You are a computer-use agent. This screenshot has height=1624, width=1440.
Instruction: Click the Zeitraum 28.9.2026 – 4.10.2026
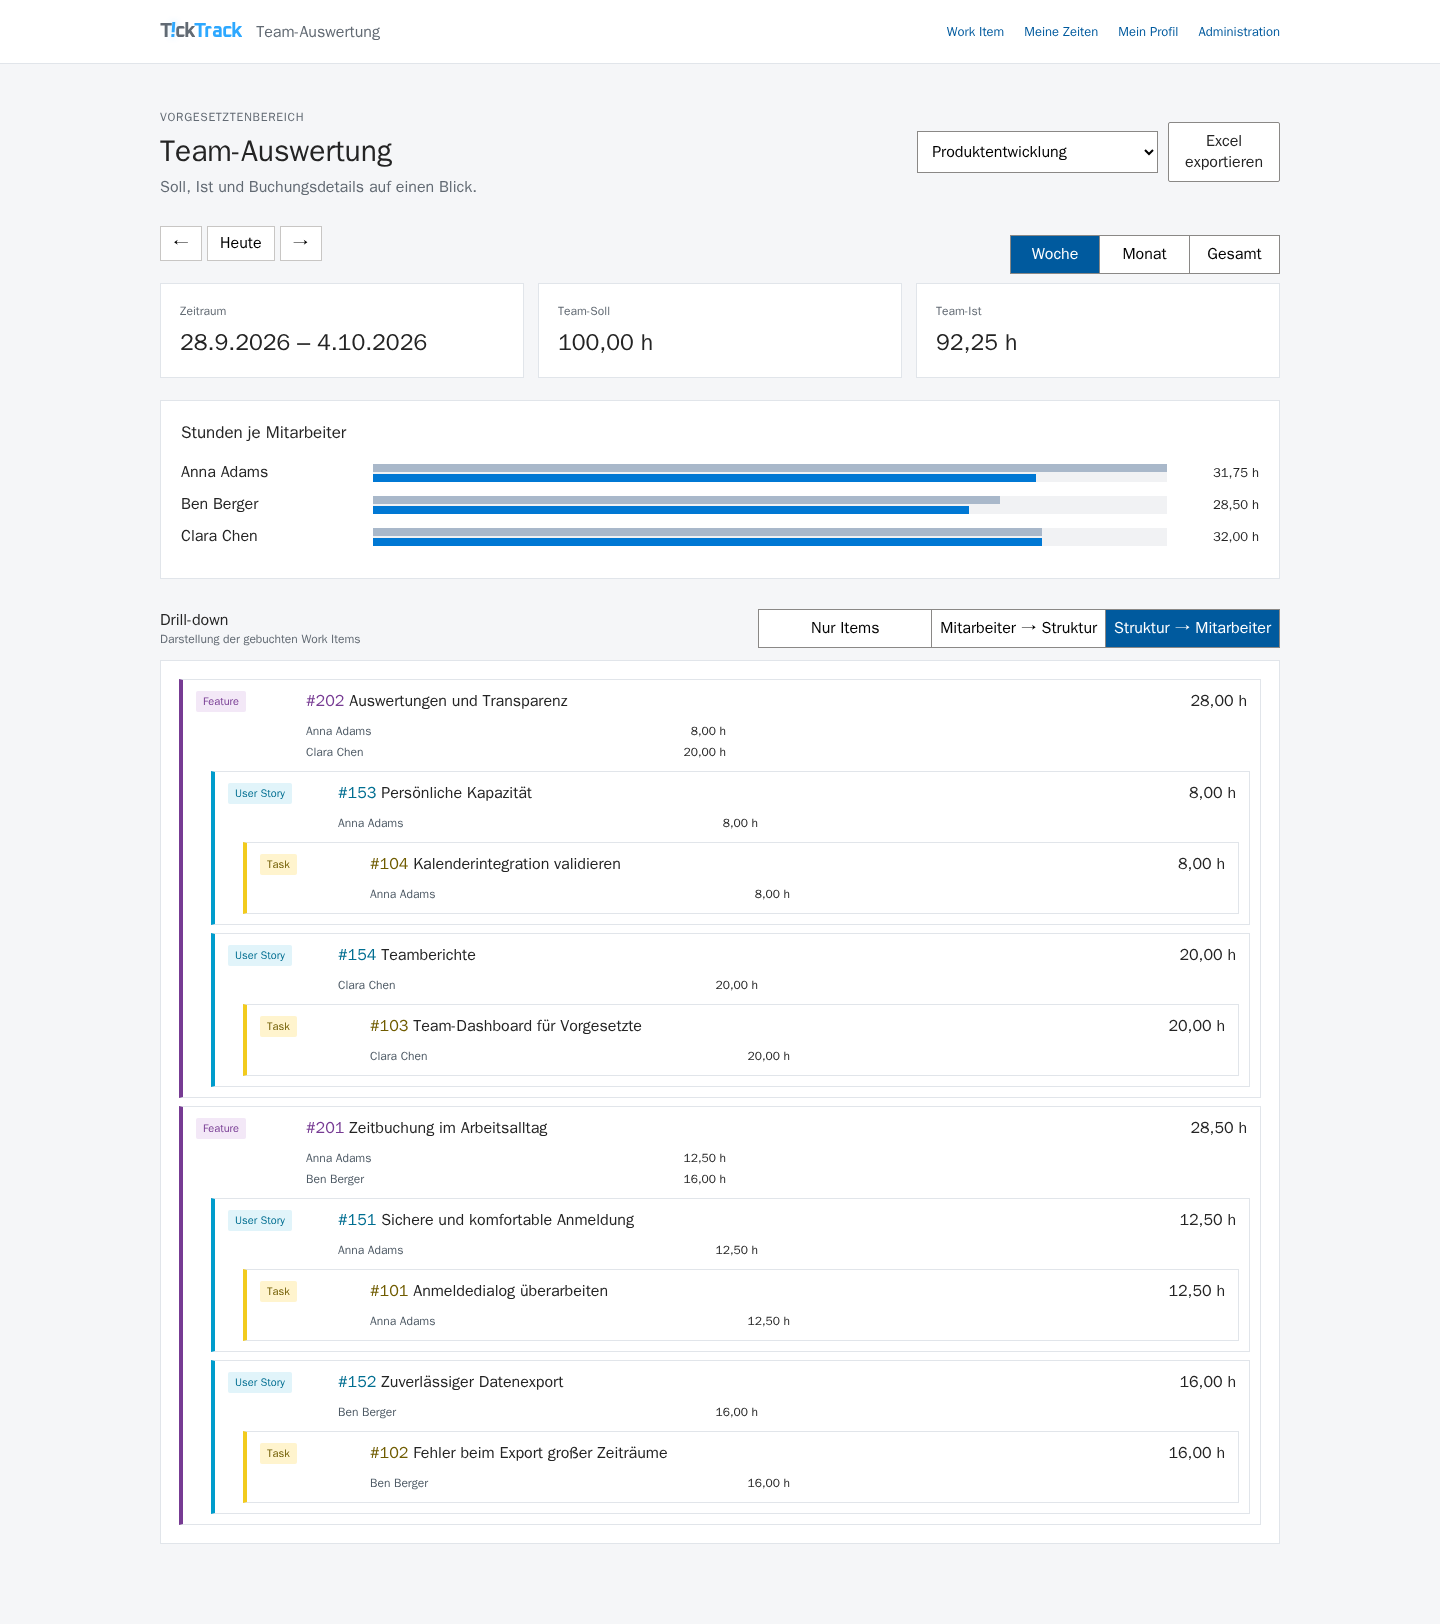303,343
